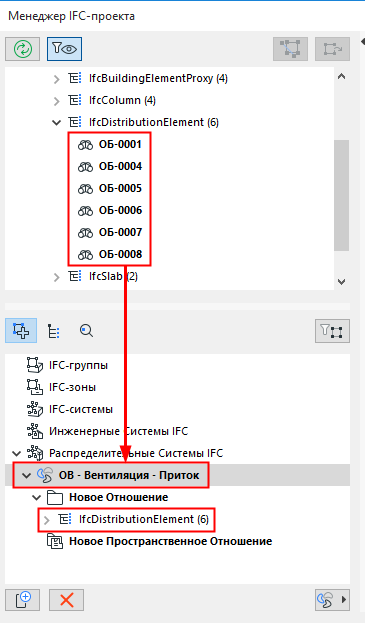This screenshot has height=623, width=365.
Task: Click the icon beside ОБ-0008
Action: (x=85, y=255)
